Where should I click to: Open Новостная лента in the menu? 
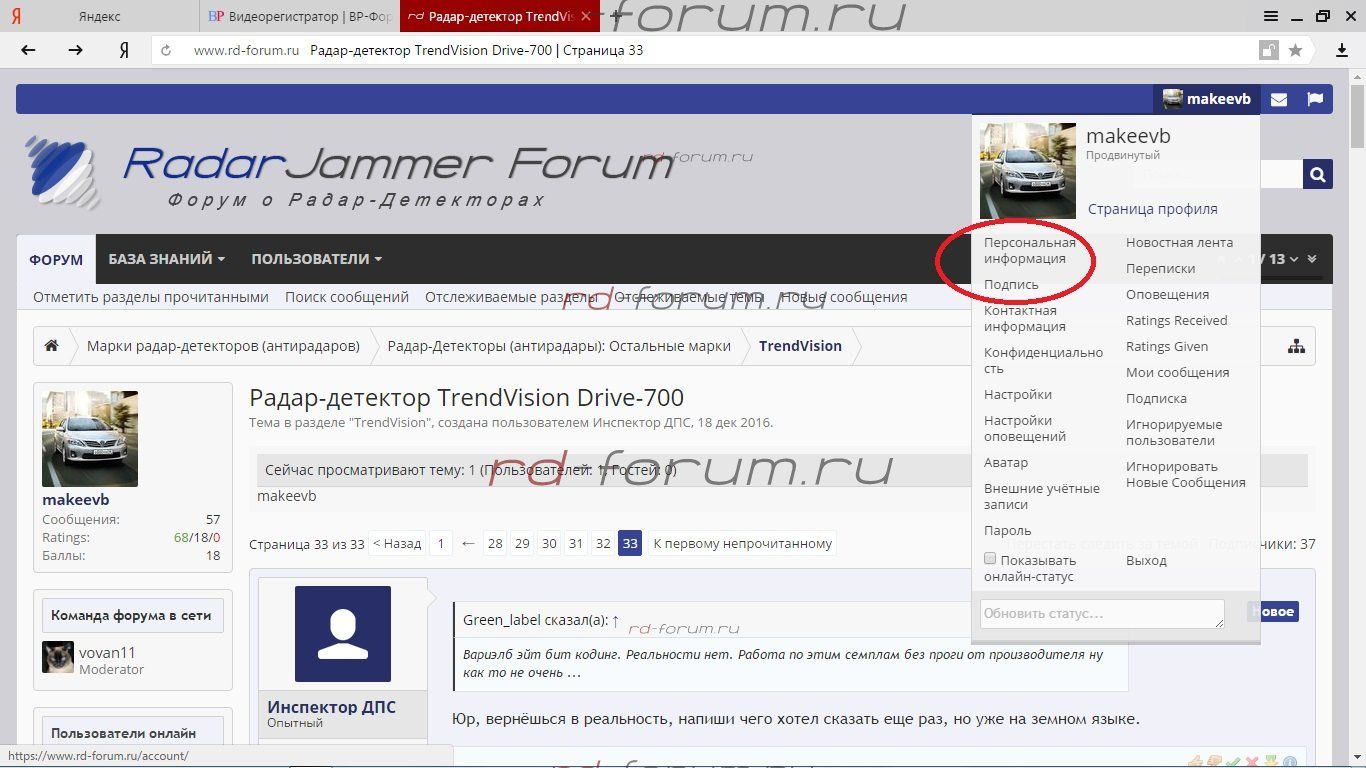click(1179, 242)
